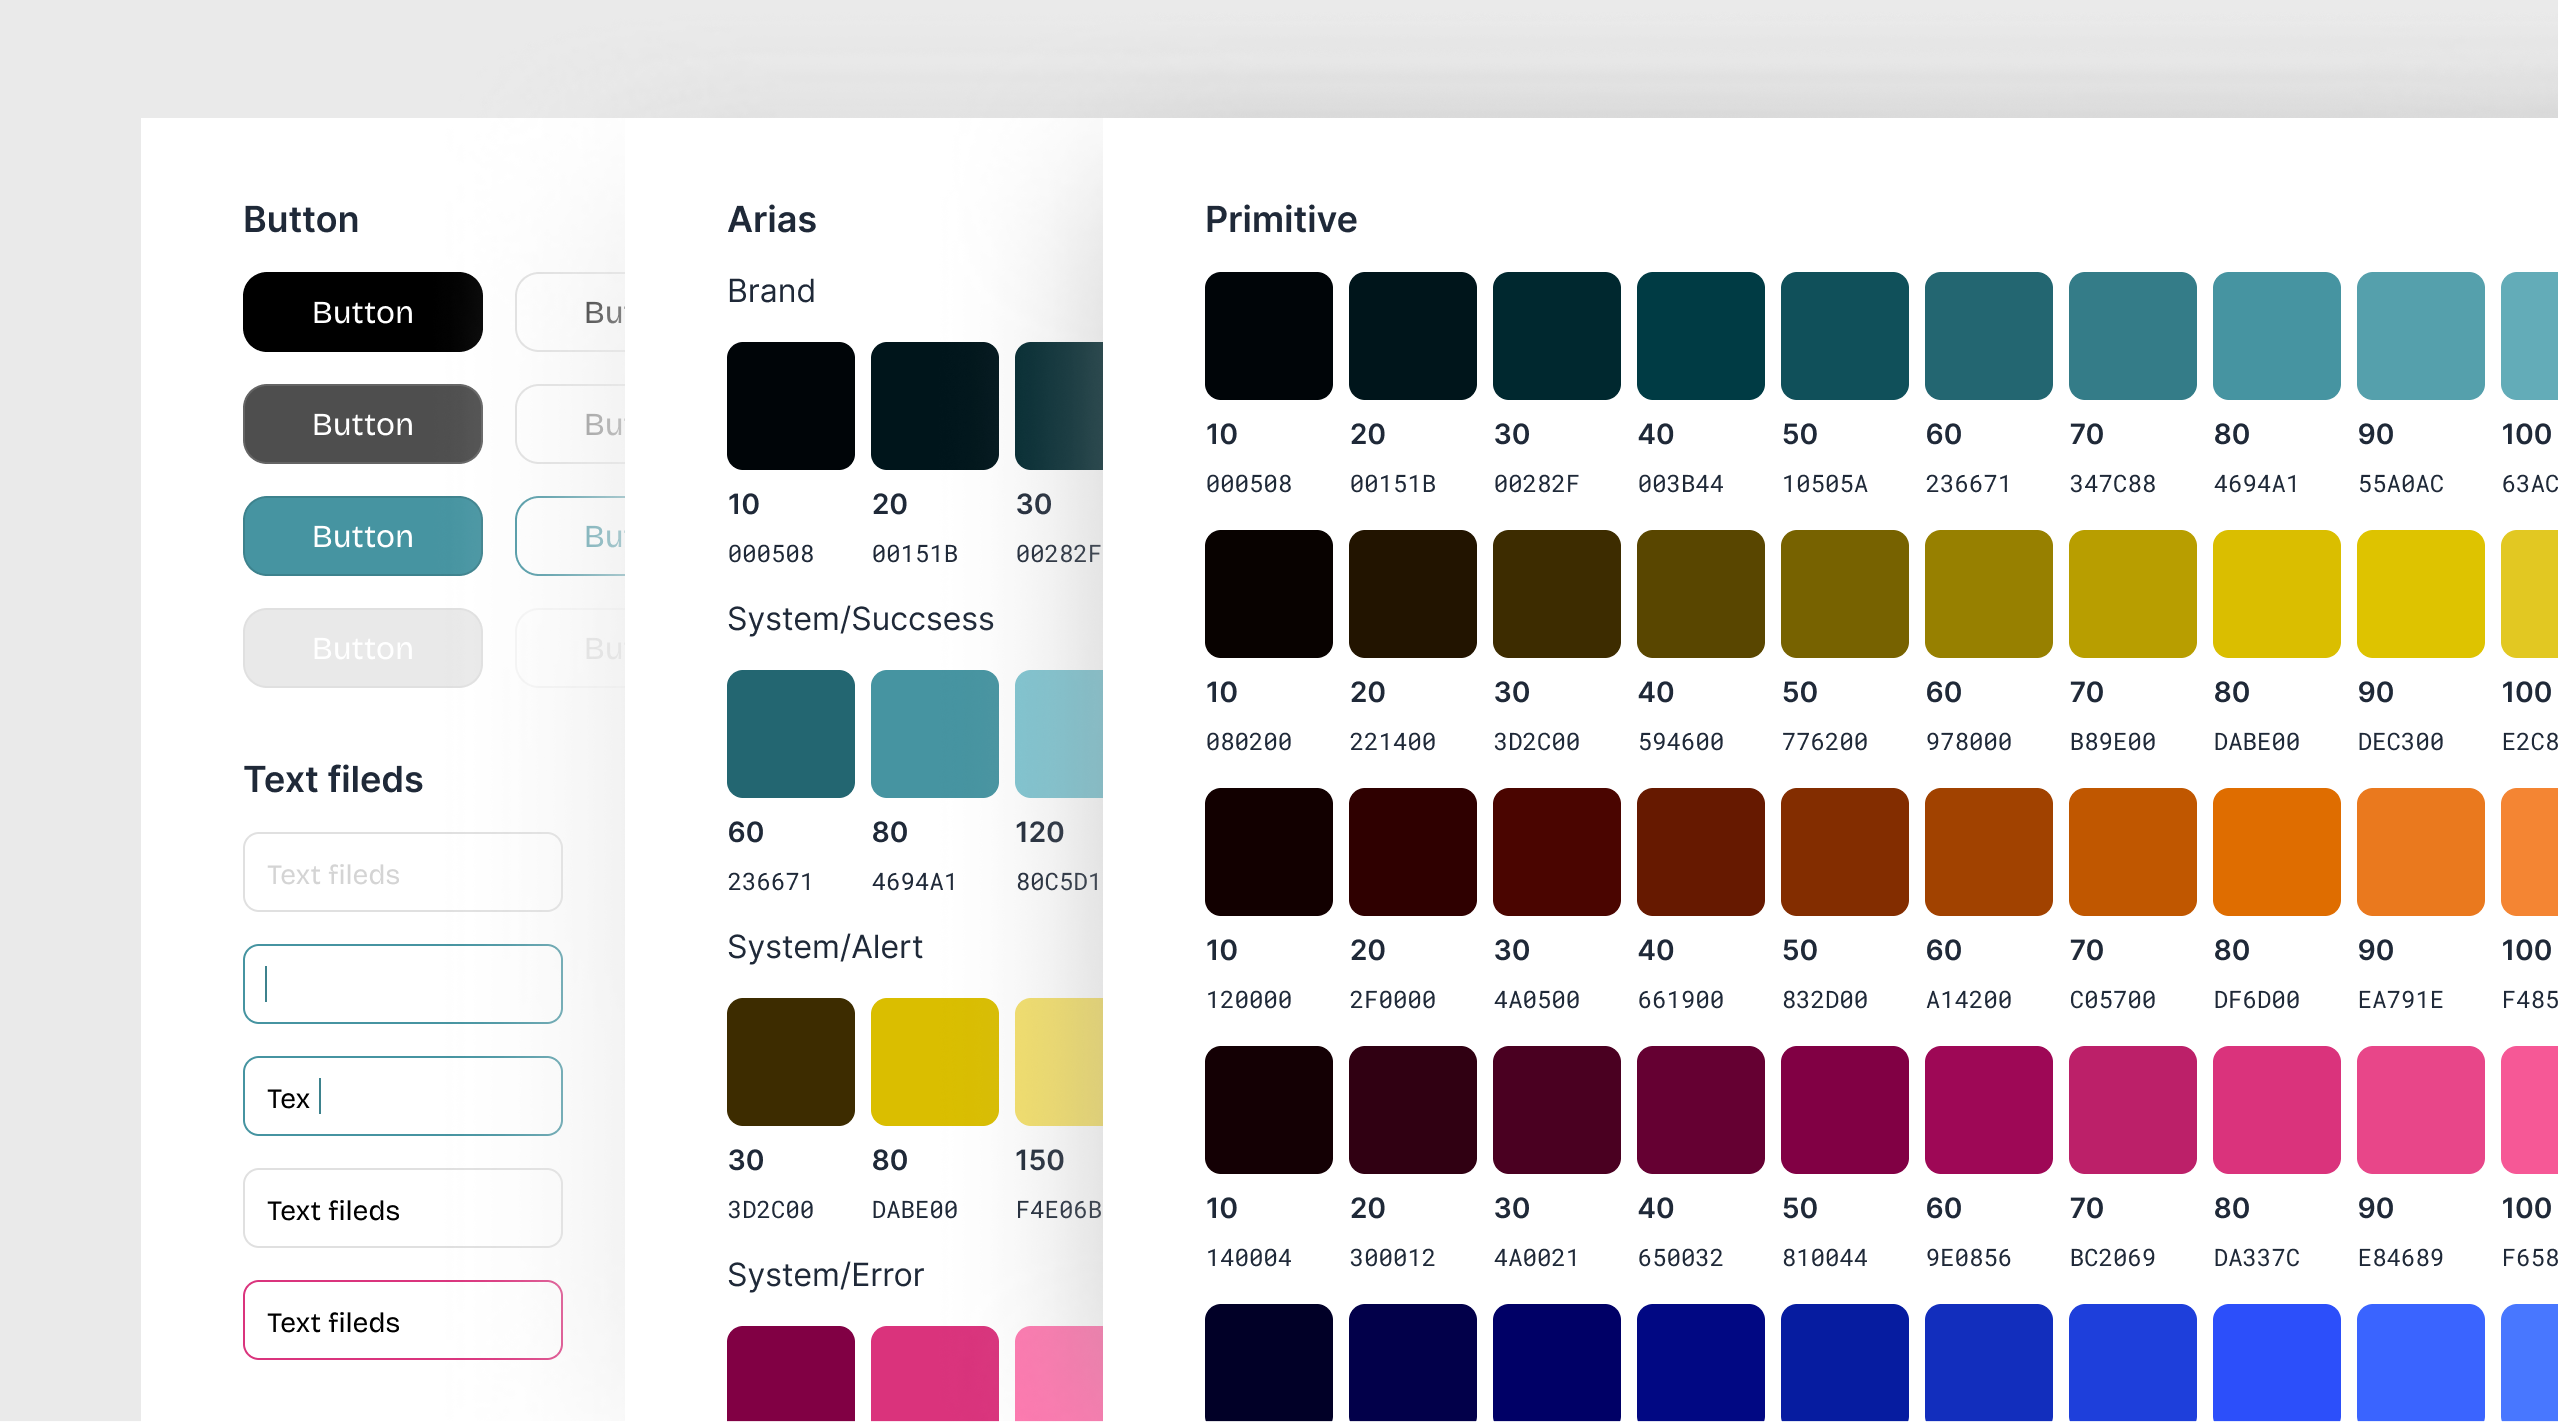The width and height of the screenshot is (2558, 1422).
Task: Select Primitive magenta swatch 9E0856
Action: (1988, 1110)
